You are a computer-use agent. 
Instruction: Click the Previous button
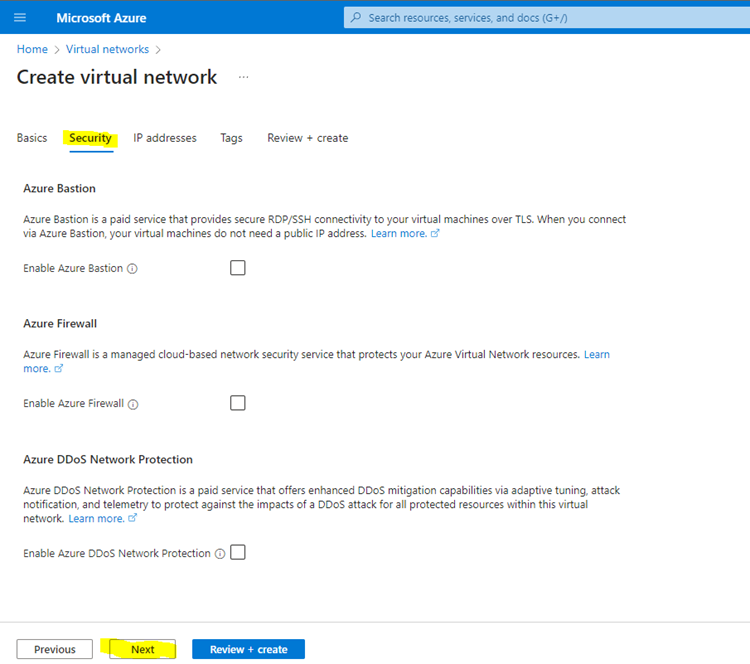point(55,649)
